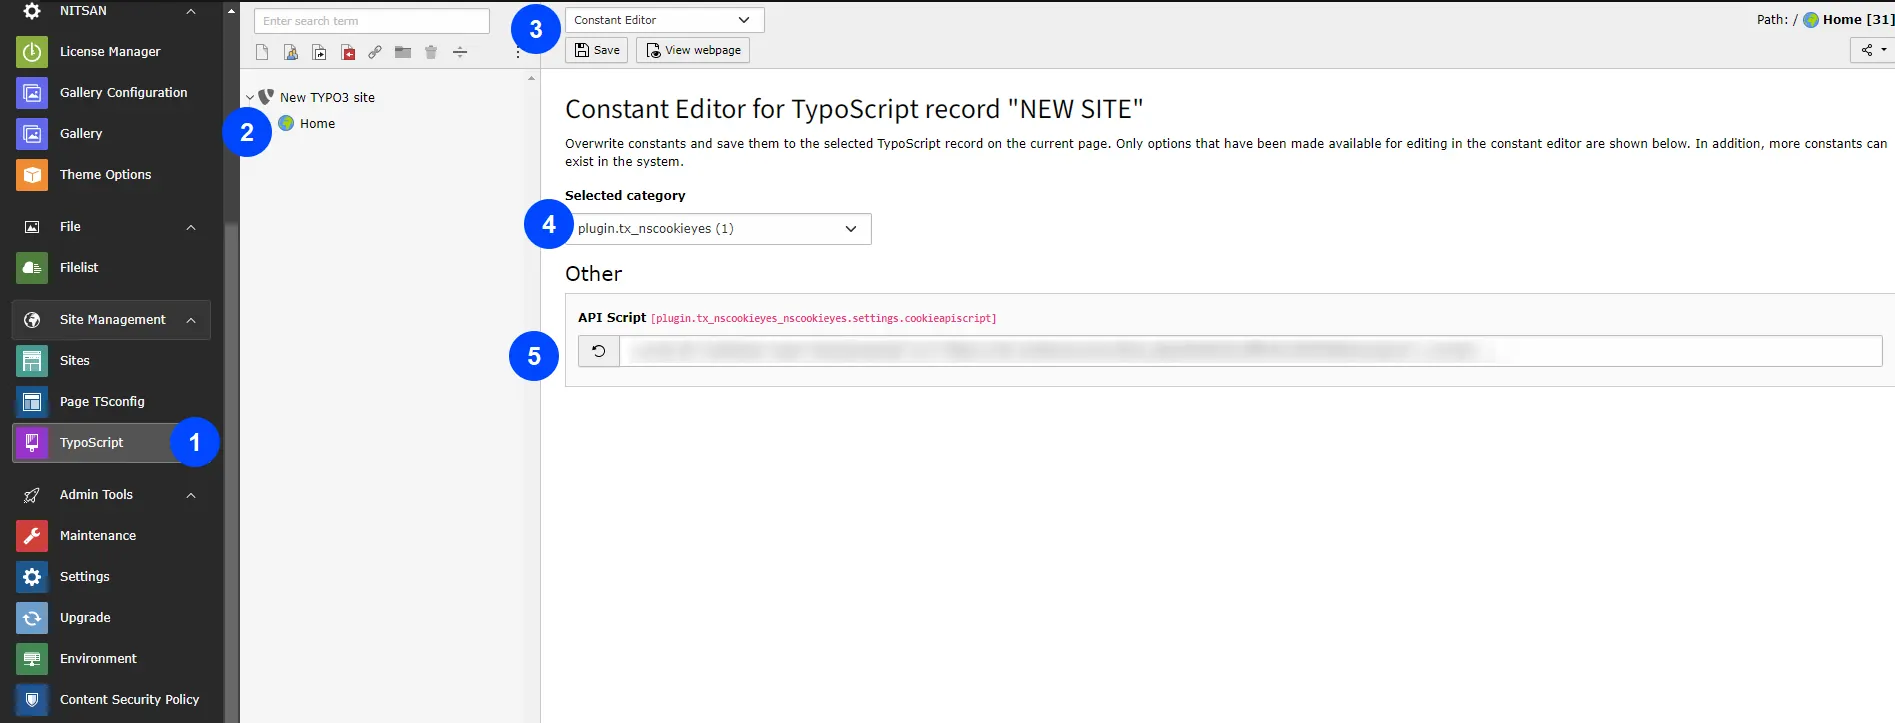The width and height of the screenshot is (1895, 723).
Task: Open the Page TSconfig module
Action: tap(111, 402)
